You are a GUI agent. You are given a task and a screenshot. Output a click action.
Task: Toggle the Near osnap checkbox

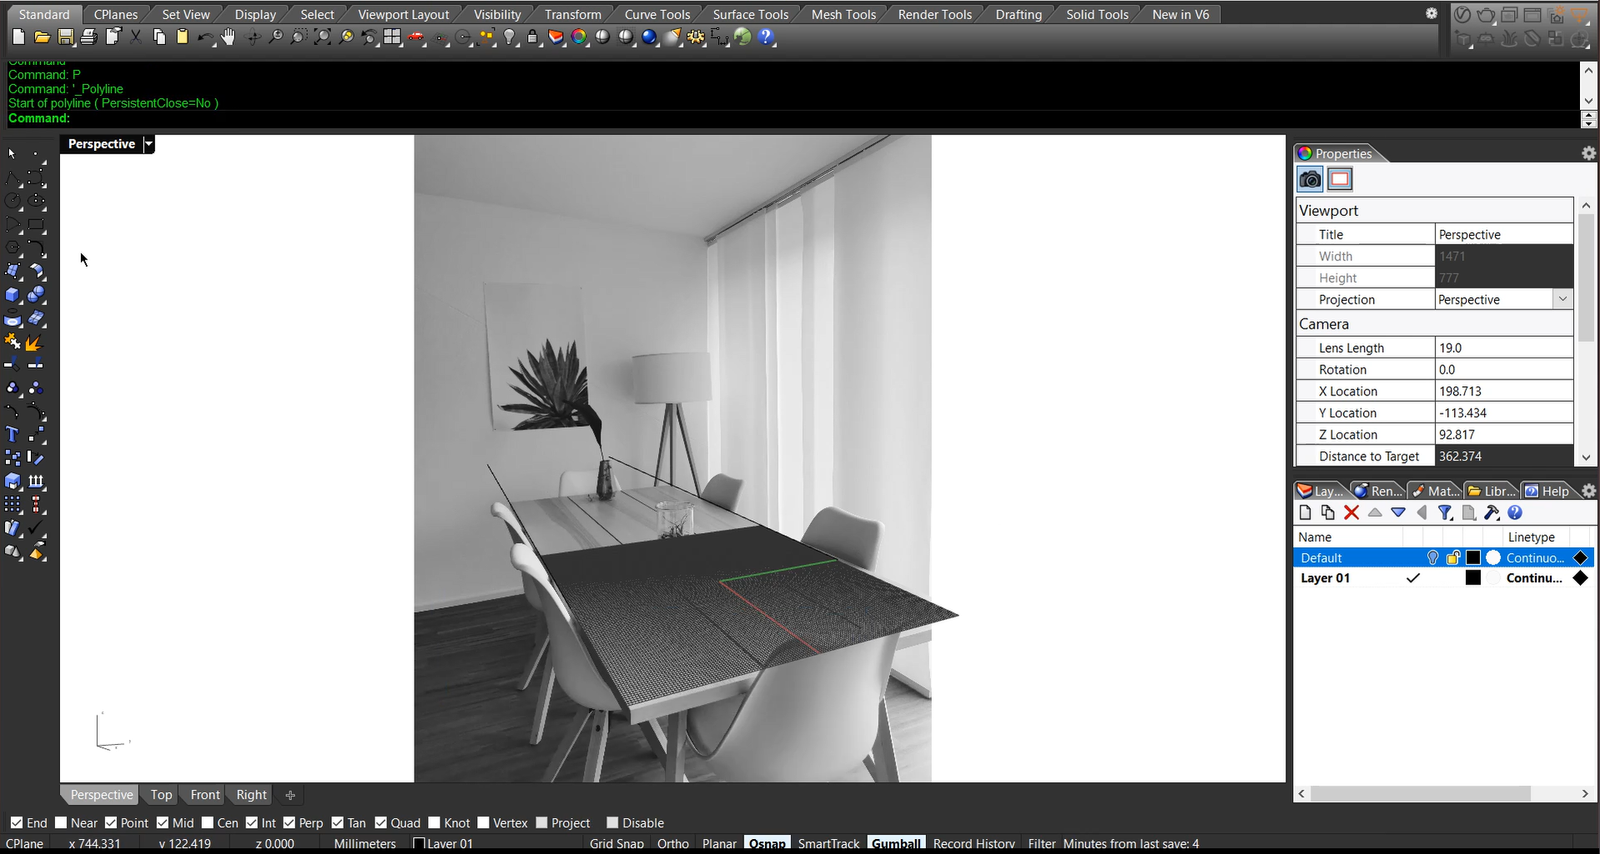pyautogui.click(x=61, y=823)
